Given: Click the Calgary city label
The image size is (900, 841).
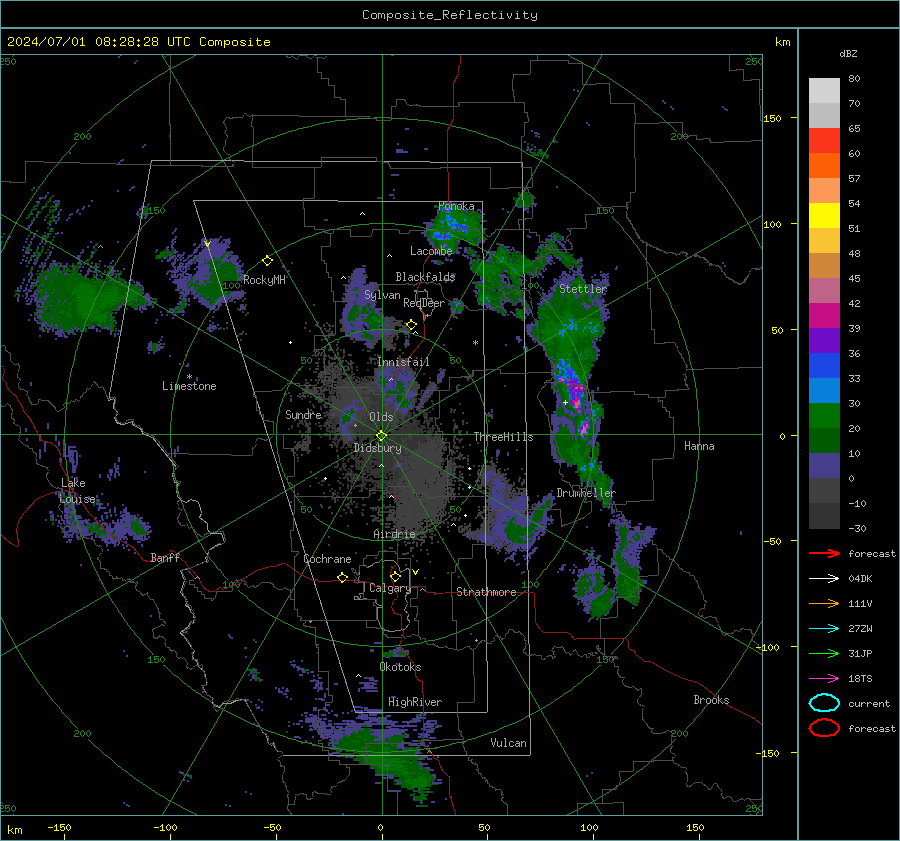Looking at the screenshot, I should (390, 588).
